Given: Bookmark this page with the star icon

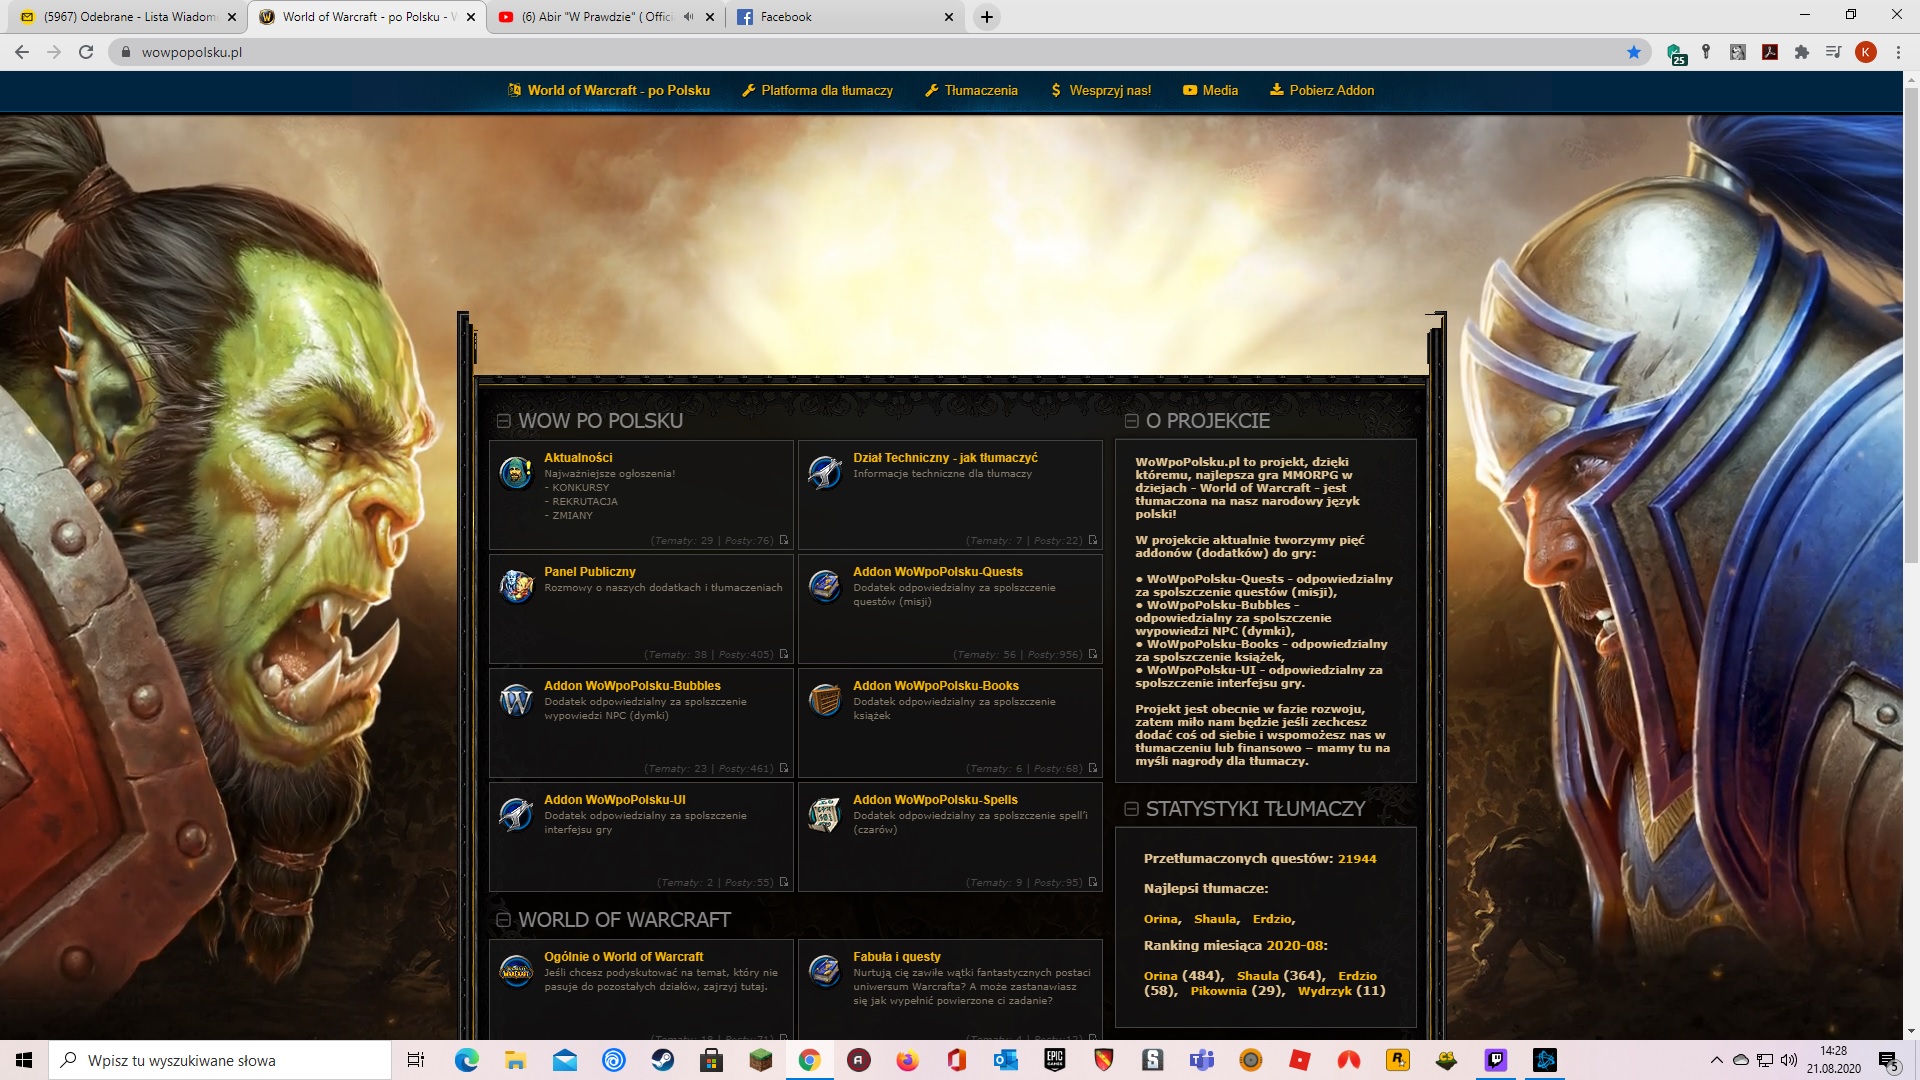Looking at the screenshot, I should click(1634, 52).
